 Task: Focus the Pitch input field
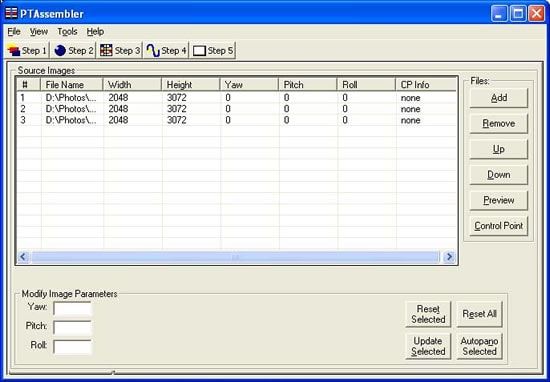72,328
